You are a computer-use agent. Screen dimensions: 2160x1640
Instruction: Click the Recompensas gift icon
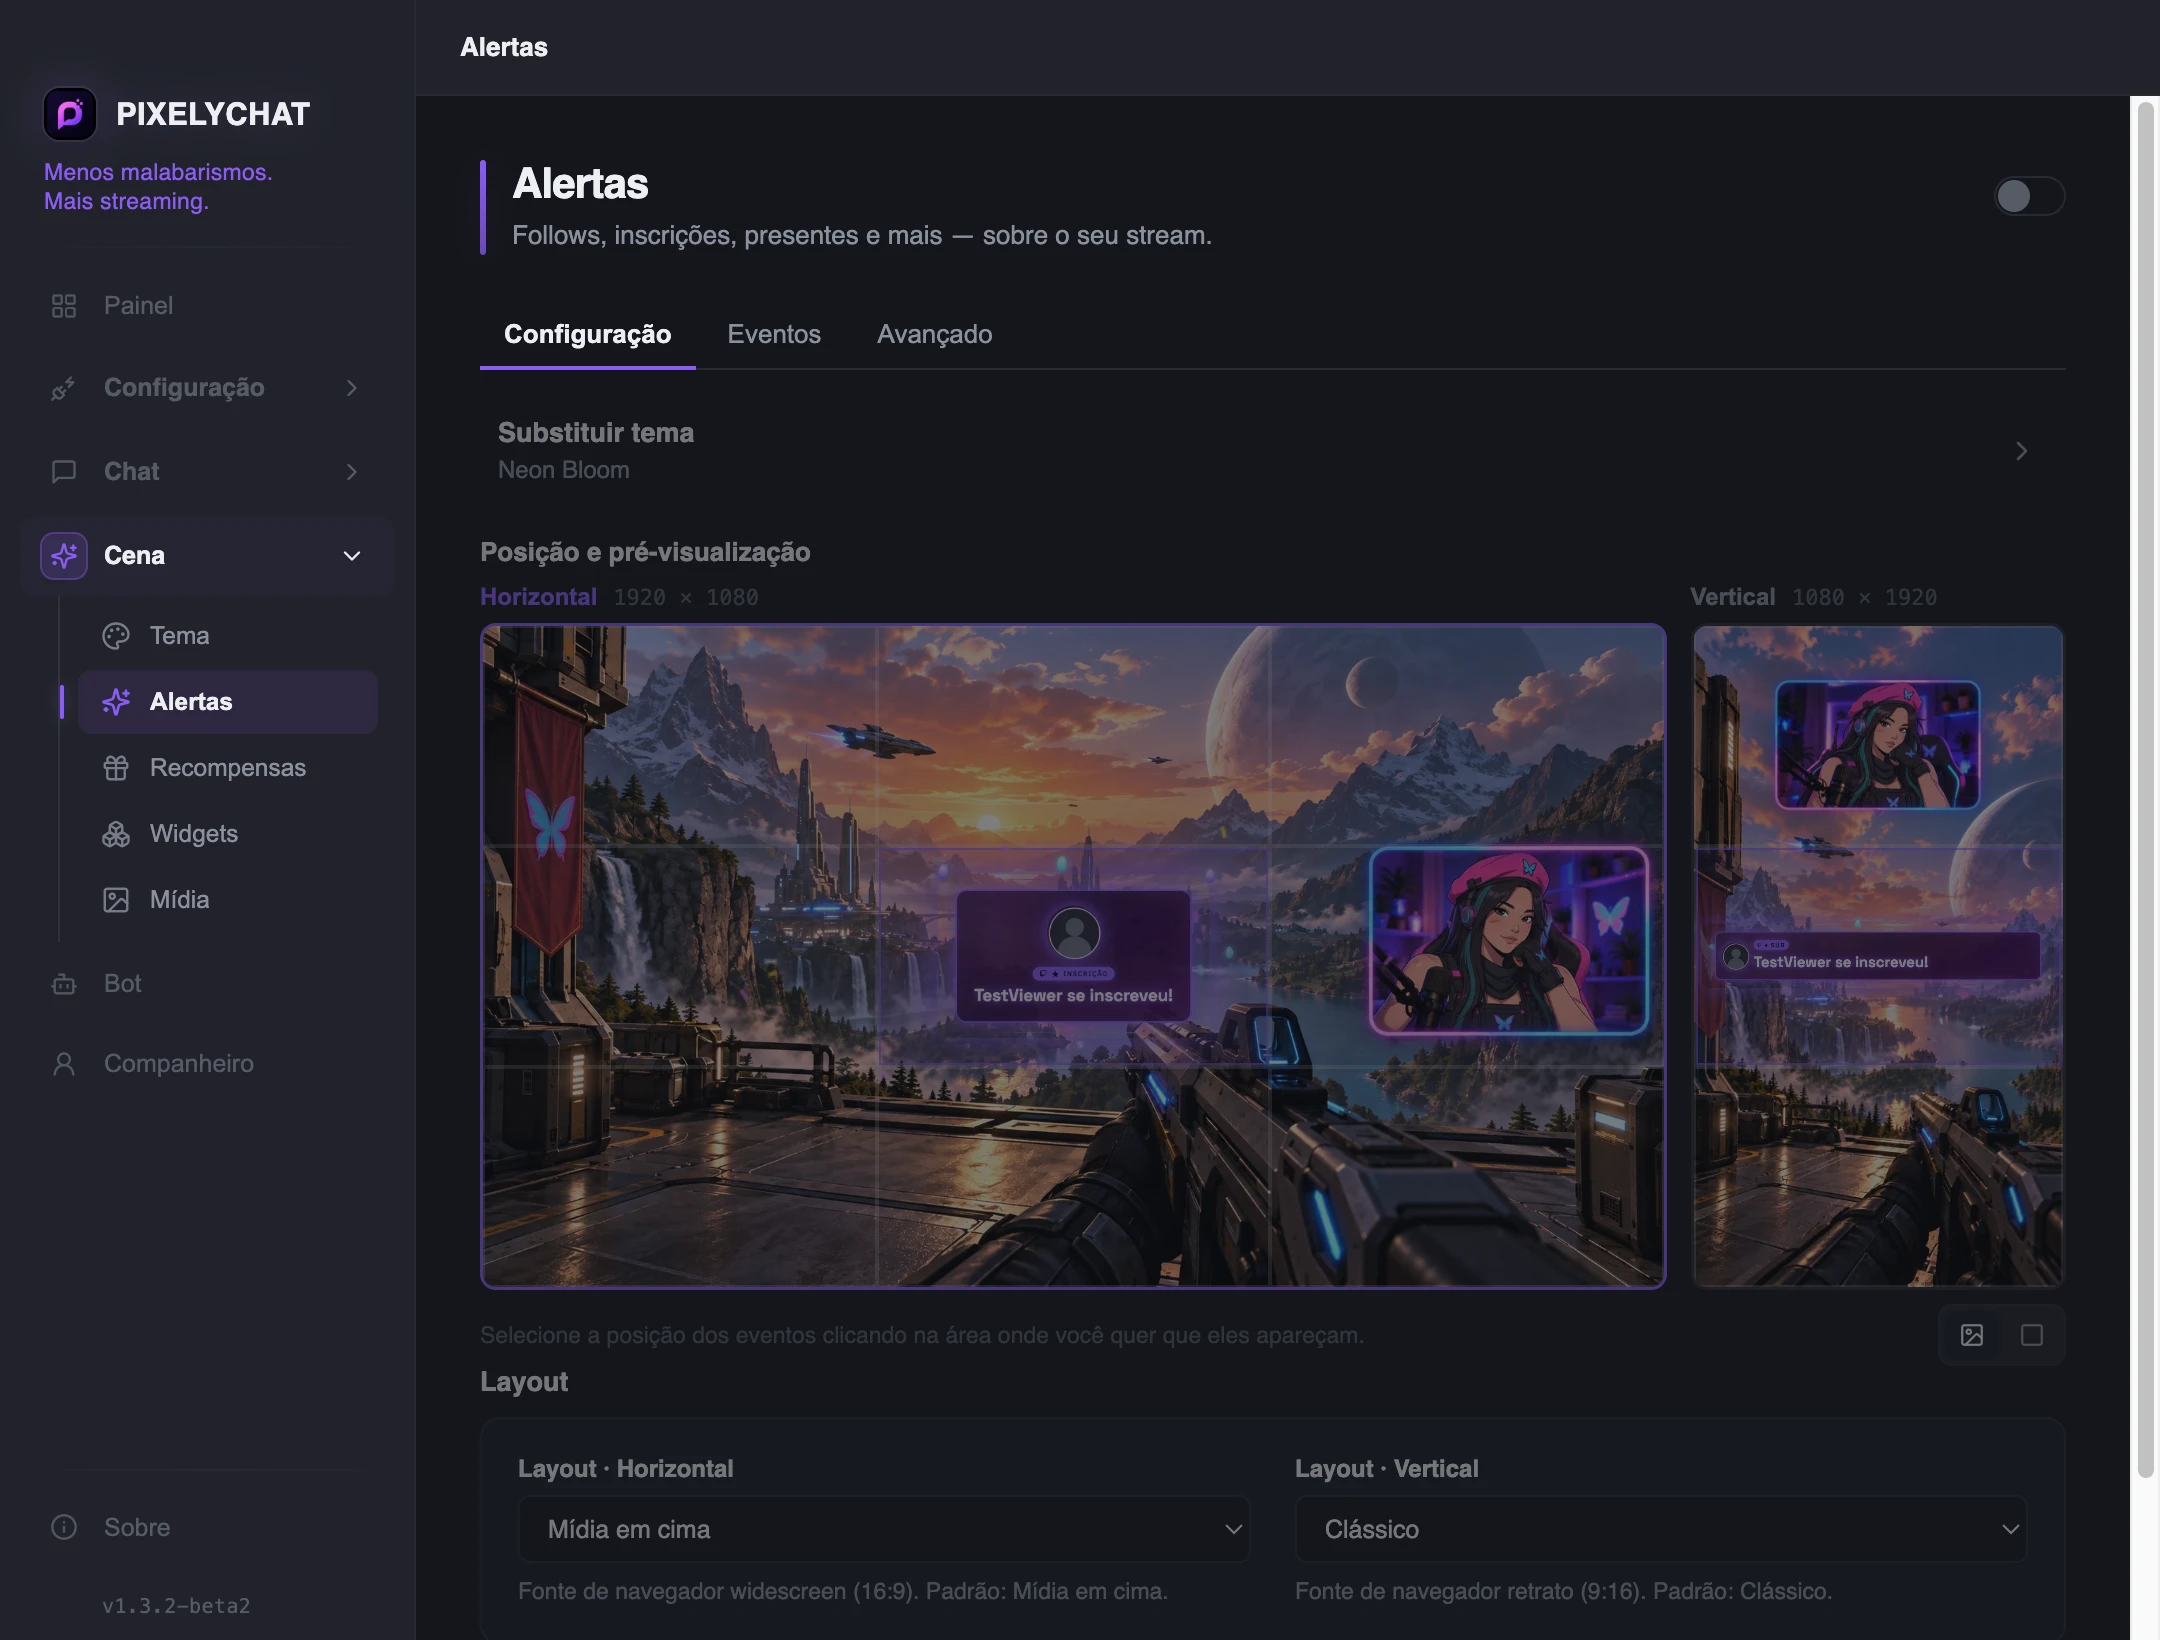pyautogui.click(x=116, y=768)
